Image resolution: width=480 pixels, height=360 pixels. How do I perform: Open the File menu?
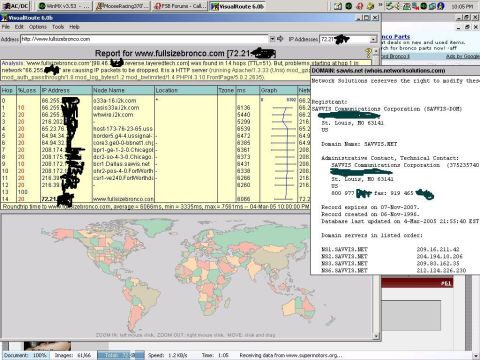6,27
